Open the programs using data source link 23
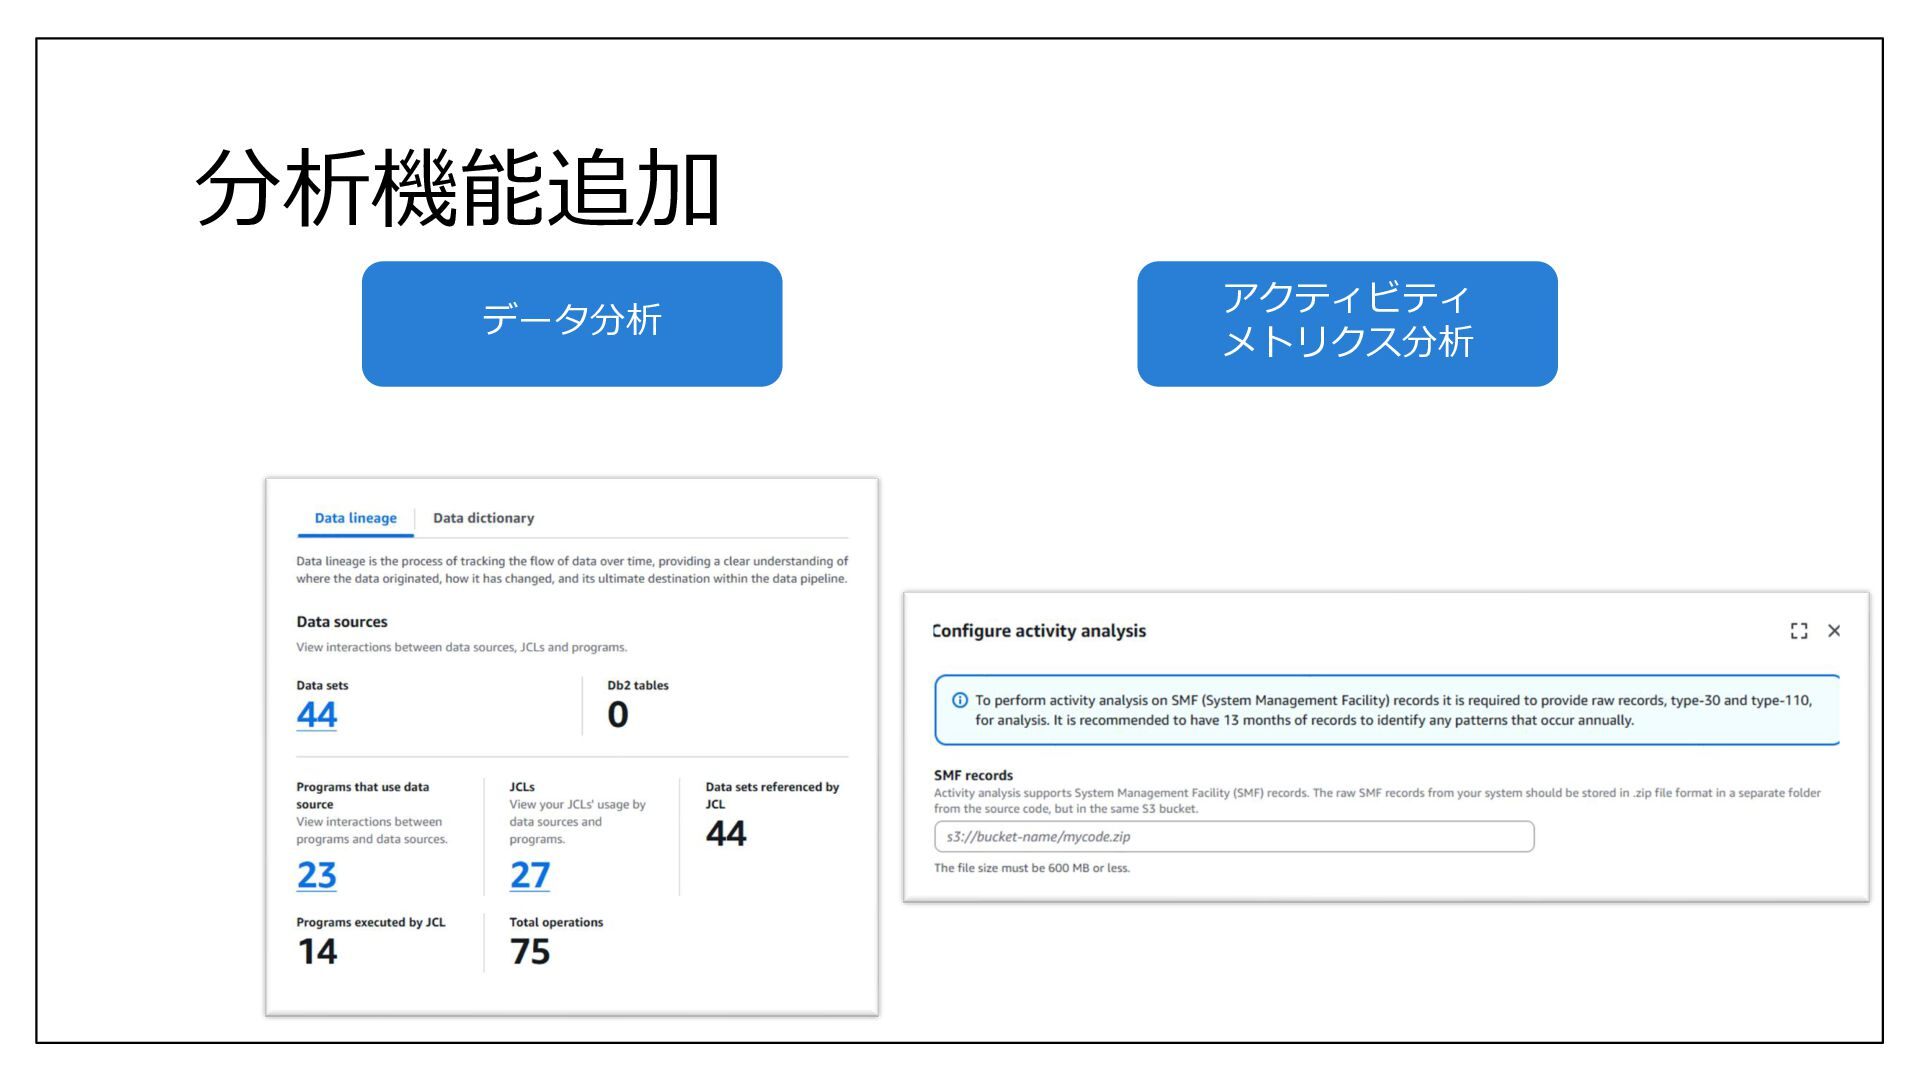1920x1080 pixels. pyautogui.click(x=316, y=875)
